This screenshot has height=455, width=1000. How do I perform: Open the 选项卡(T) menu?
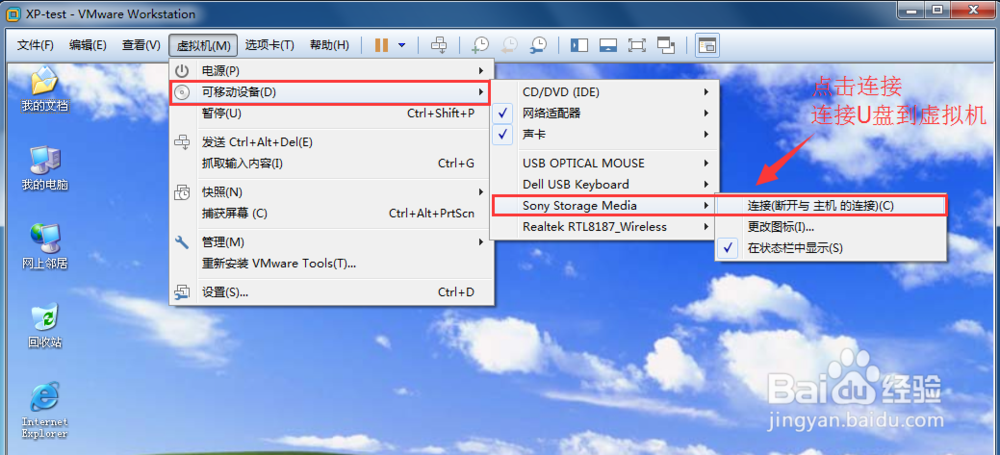(270, 45)
